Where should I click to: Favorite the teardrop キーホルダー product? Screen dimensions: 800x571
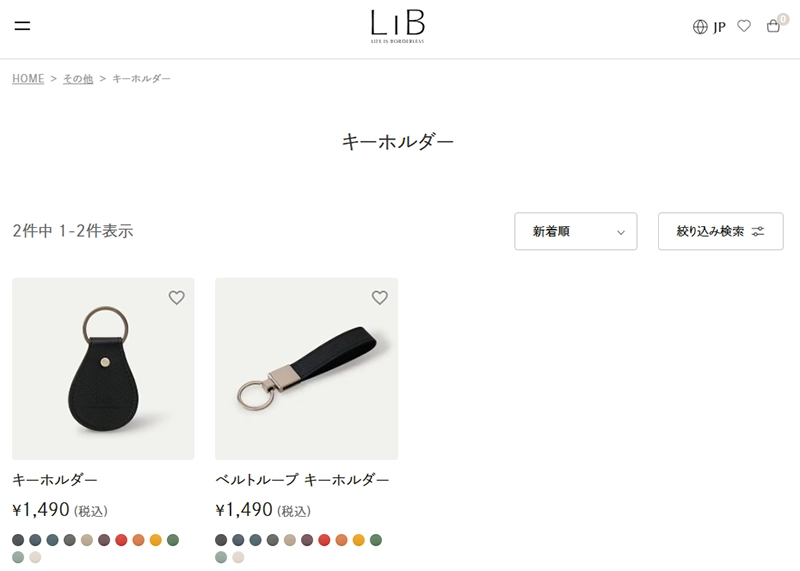click(177, 297)
